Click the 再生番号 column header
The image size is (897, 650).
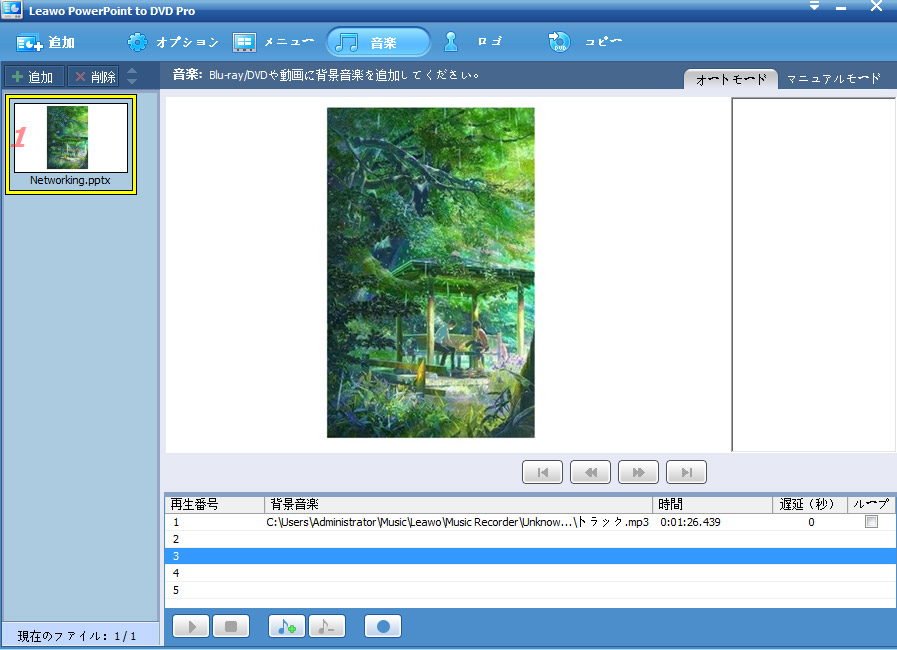[215, 504]
